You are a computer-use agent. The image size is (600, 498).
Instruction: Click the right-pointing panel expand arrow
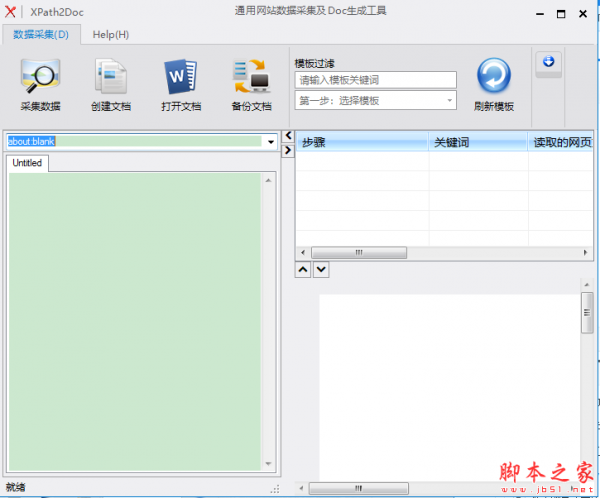(x=288, y=149)
